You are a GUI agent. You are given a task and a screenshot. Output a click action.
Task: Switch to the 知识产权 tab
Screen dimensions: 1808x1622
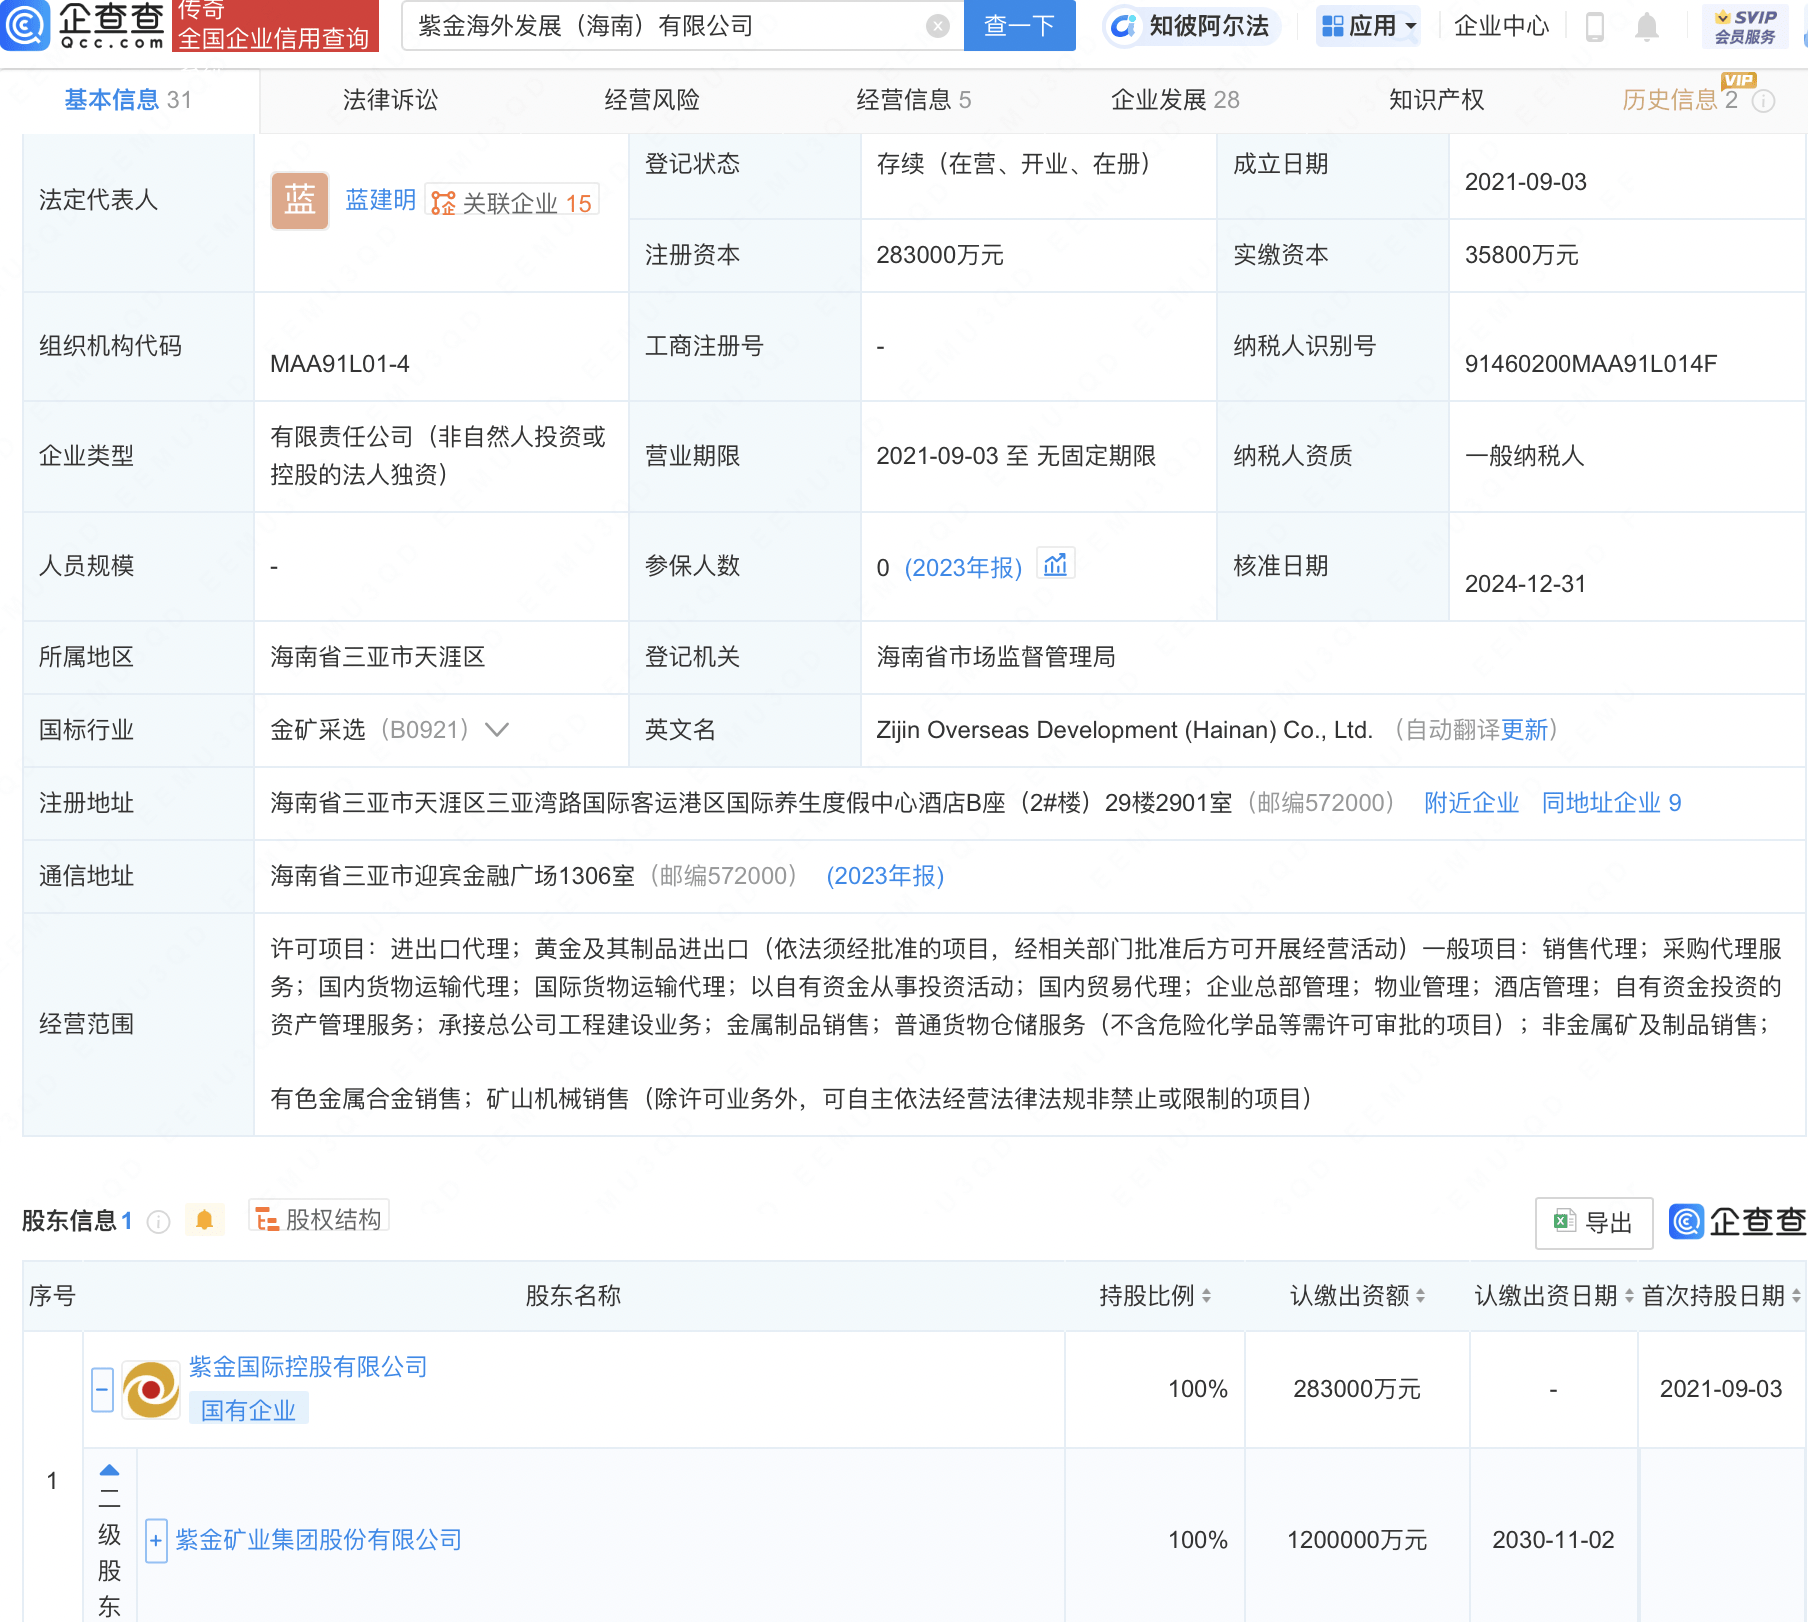(x=1436, y=100)
